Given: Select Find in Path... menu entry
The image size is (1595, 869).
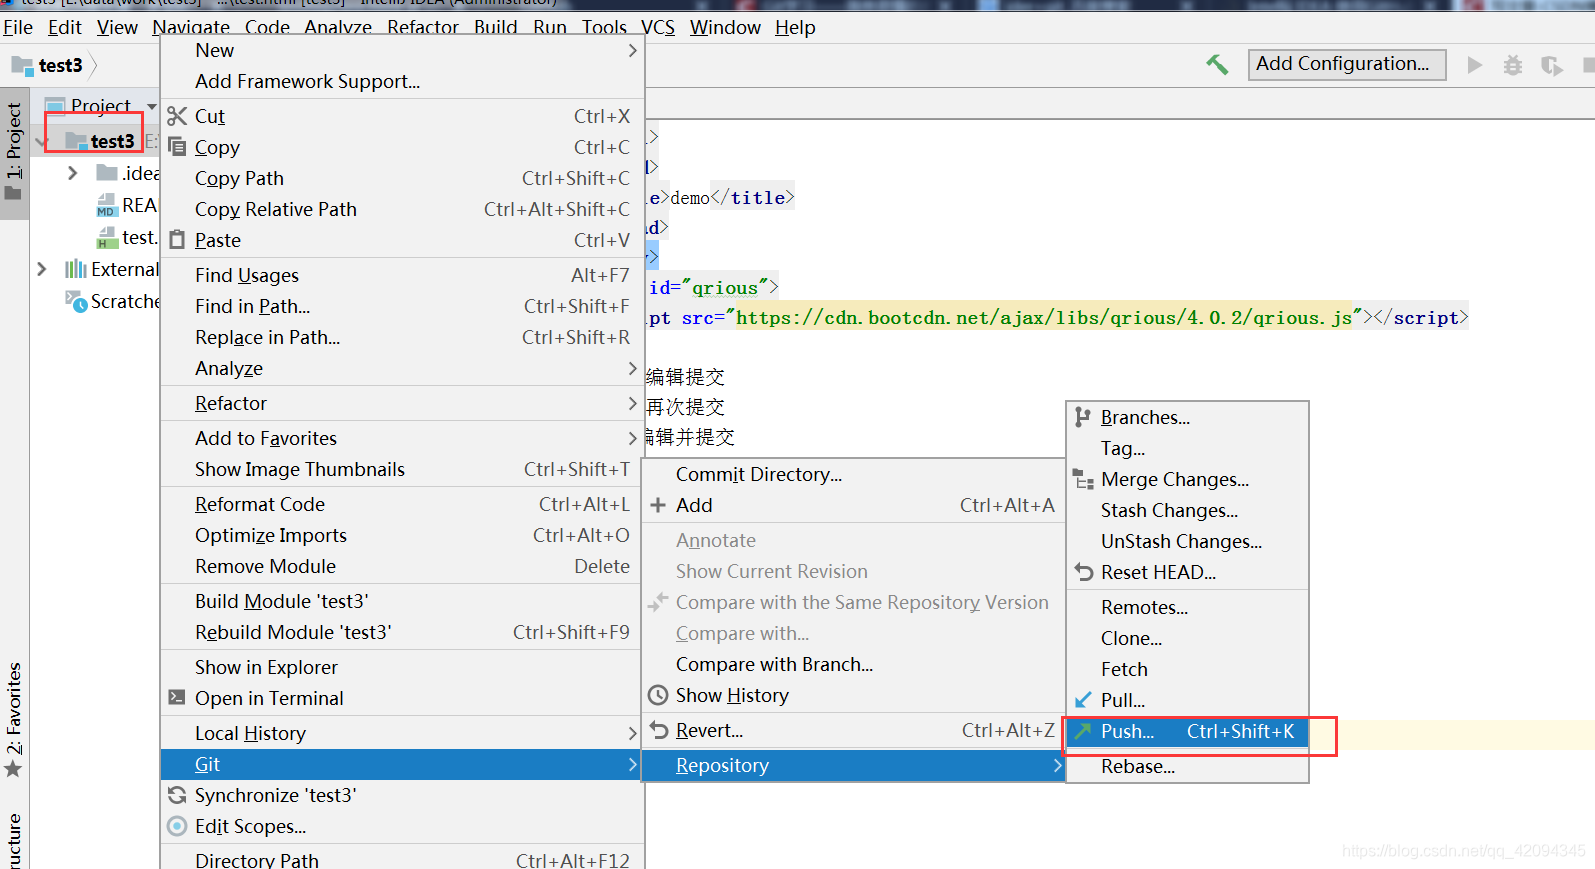Looking at the screenshot, I should pos(400,306).
